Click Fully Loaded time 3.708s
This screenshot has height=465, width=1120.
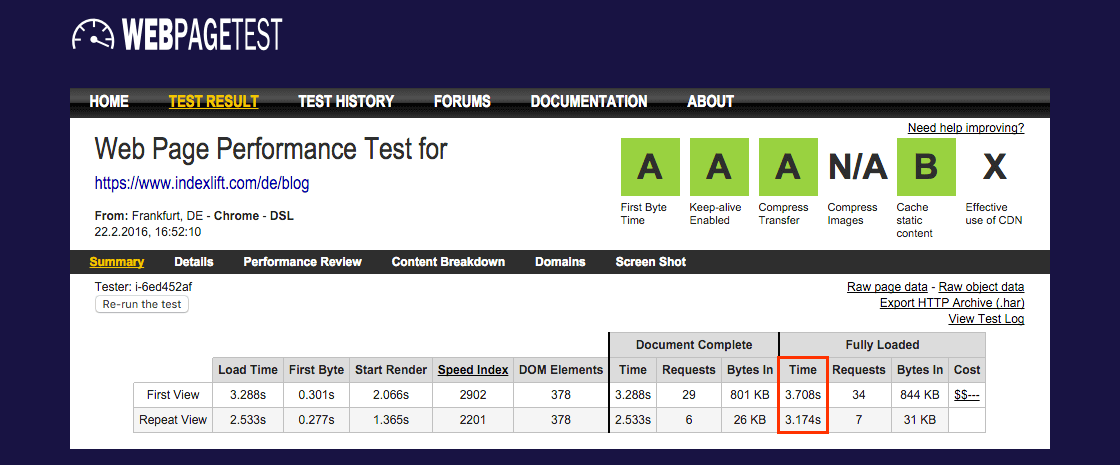click(x=803, y=395)
